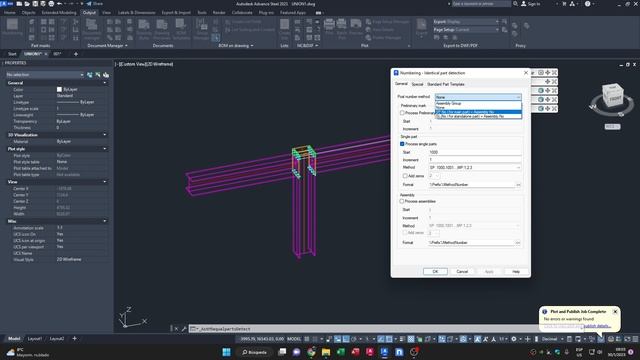Screen dimensions: 640x360
Task: Select Assembly Group in dropdown list
Action: (478, 103)
